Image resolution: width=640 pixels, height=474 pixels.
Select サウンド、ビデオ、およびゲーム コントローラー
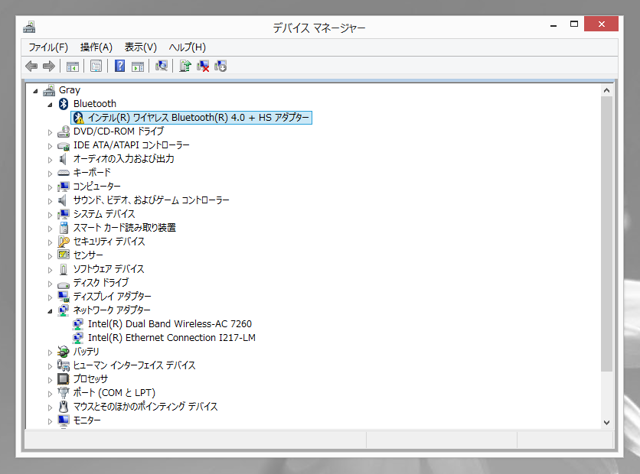[x=151, y=200]
